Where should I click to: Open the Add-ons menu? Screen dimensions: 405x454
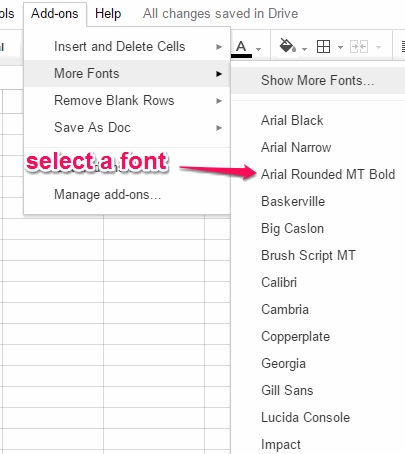tap(55, 14)
